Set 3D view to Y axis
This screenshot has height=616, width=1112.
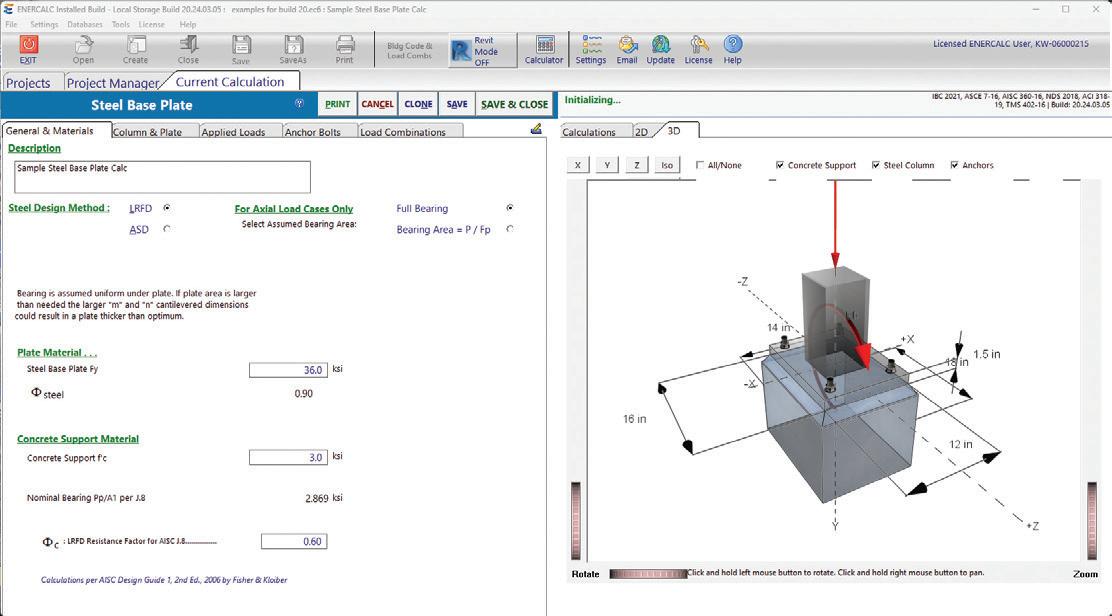607,165
